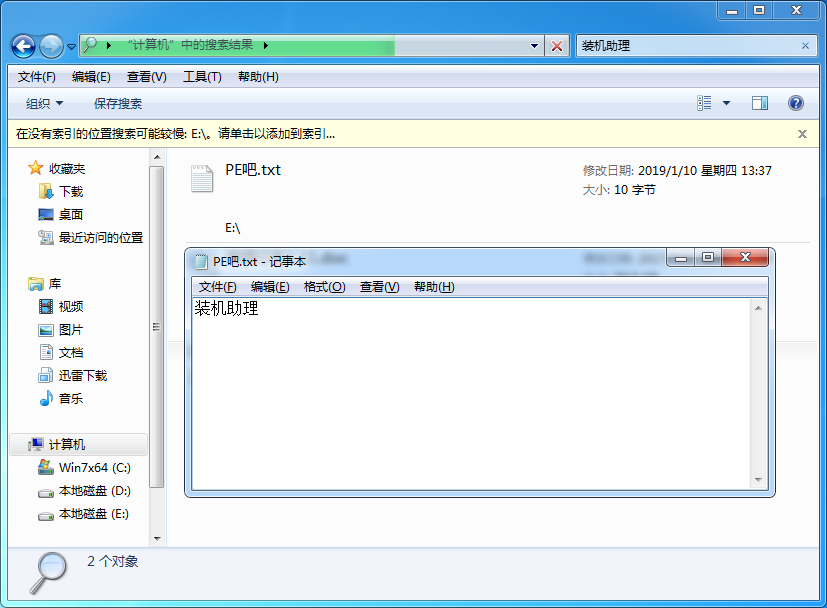Select the PE吧.txt file icon
This screenshot has width=827, height=608.
coord(202,177)
